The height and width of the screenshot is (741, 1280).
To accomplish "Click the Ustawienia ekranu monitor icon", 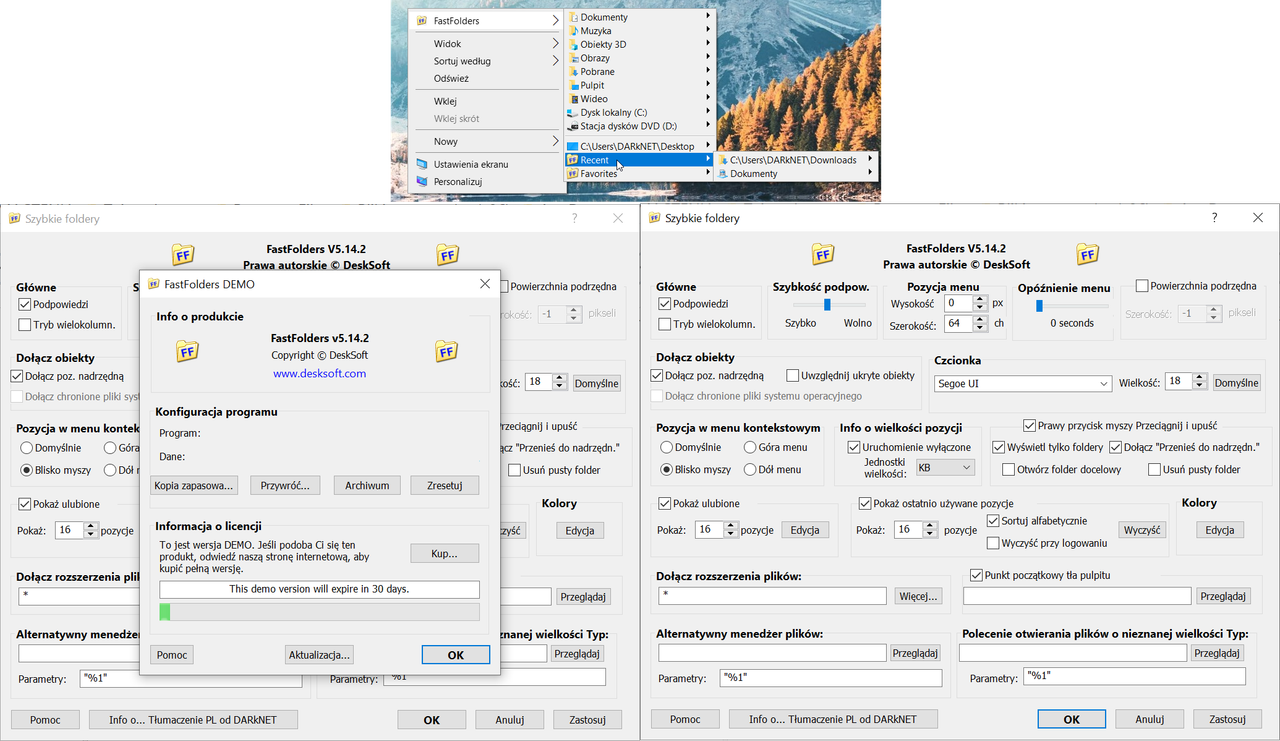I will coord(422,164).
